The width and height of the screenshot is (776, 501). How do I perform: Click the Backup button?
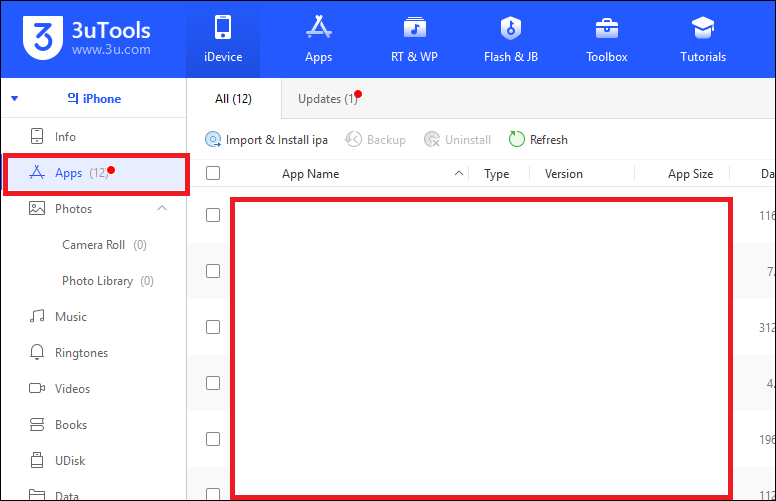pyautogui.click(x=375, y=140)
